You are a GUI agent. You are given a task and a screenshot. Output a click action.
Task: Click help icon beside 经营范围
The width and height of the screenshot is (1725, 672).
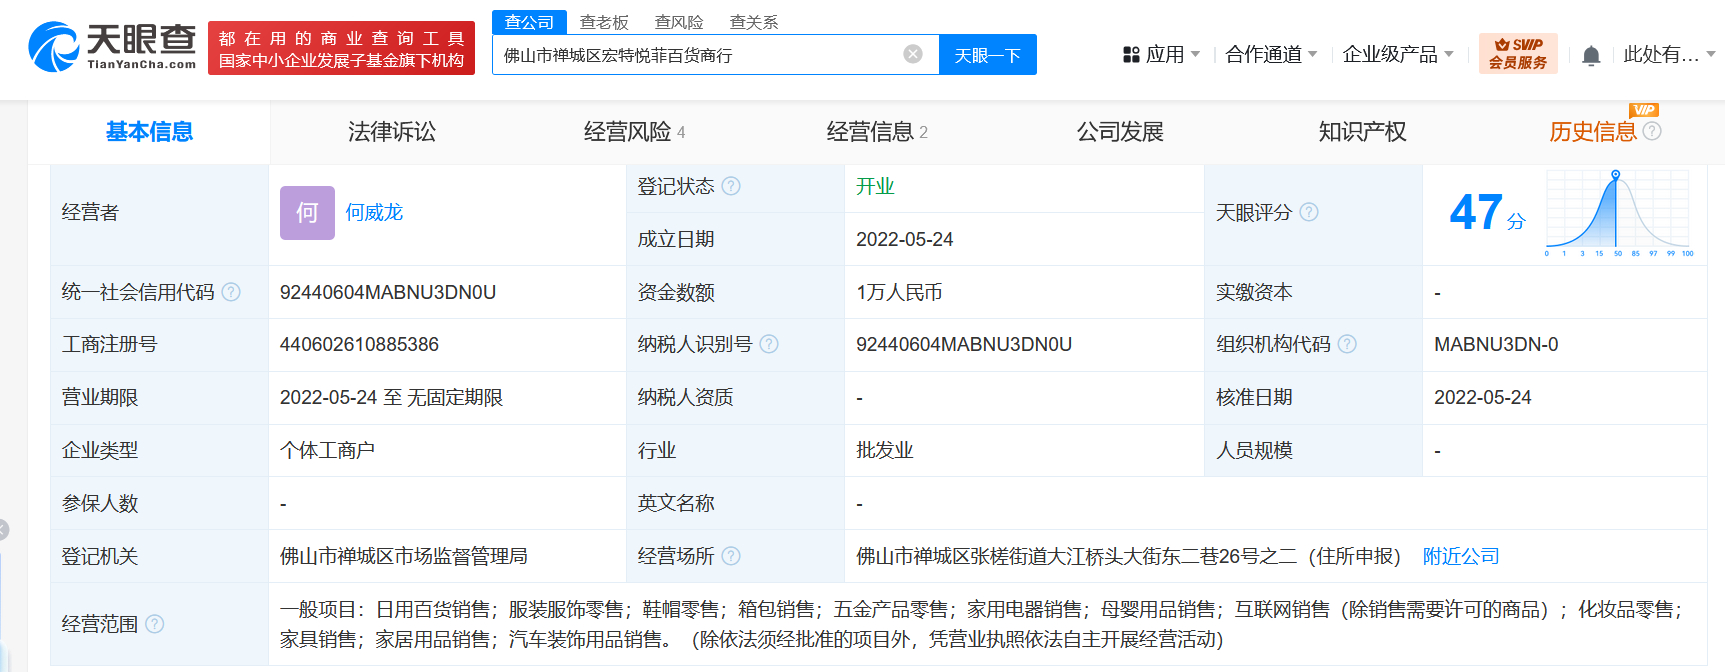(155, 624)
